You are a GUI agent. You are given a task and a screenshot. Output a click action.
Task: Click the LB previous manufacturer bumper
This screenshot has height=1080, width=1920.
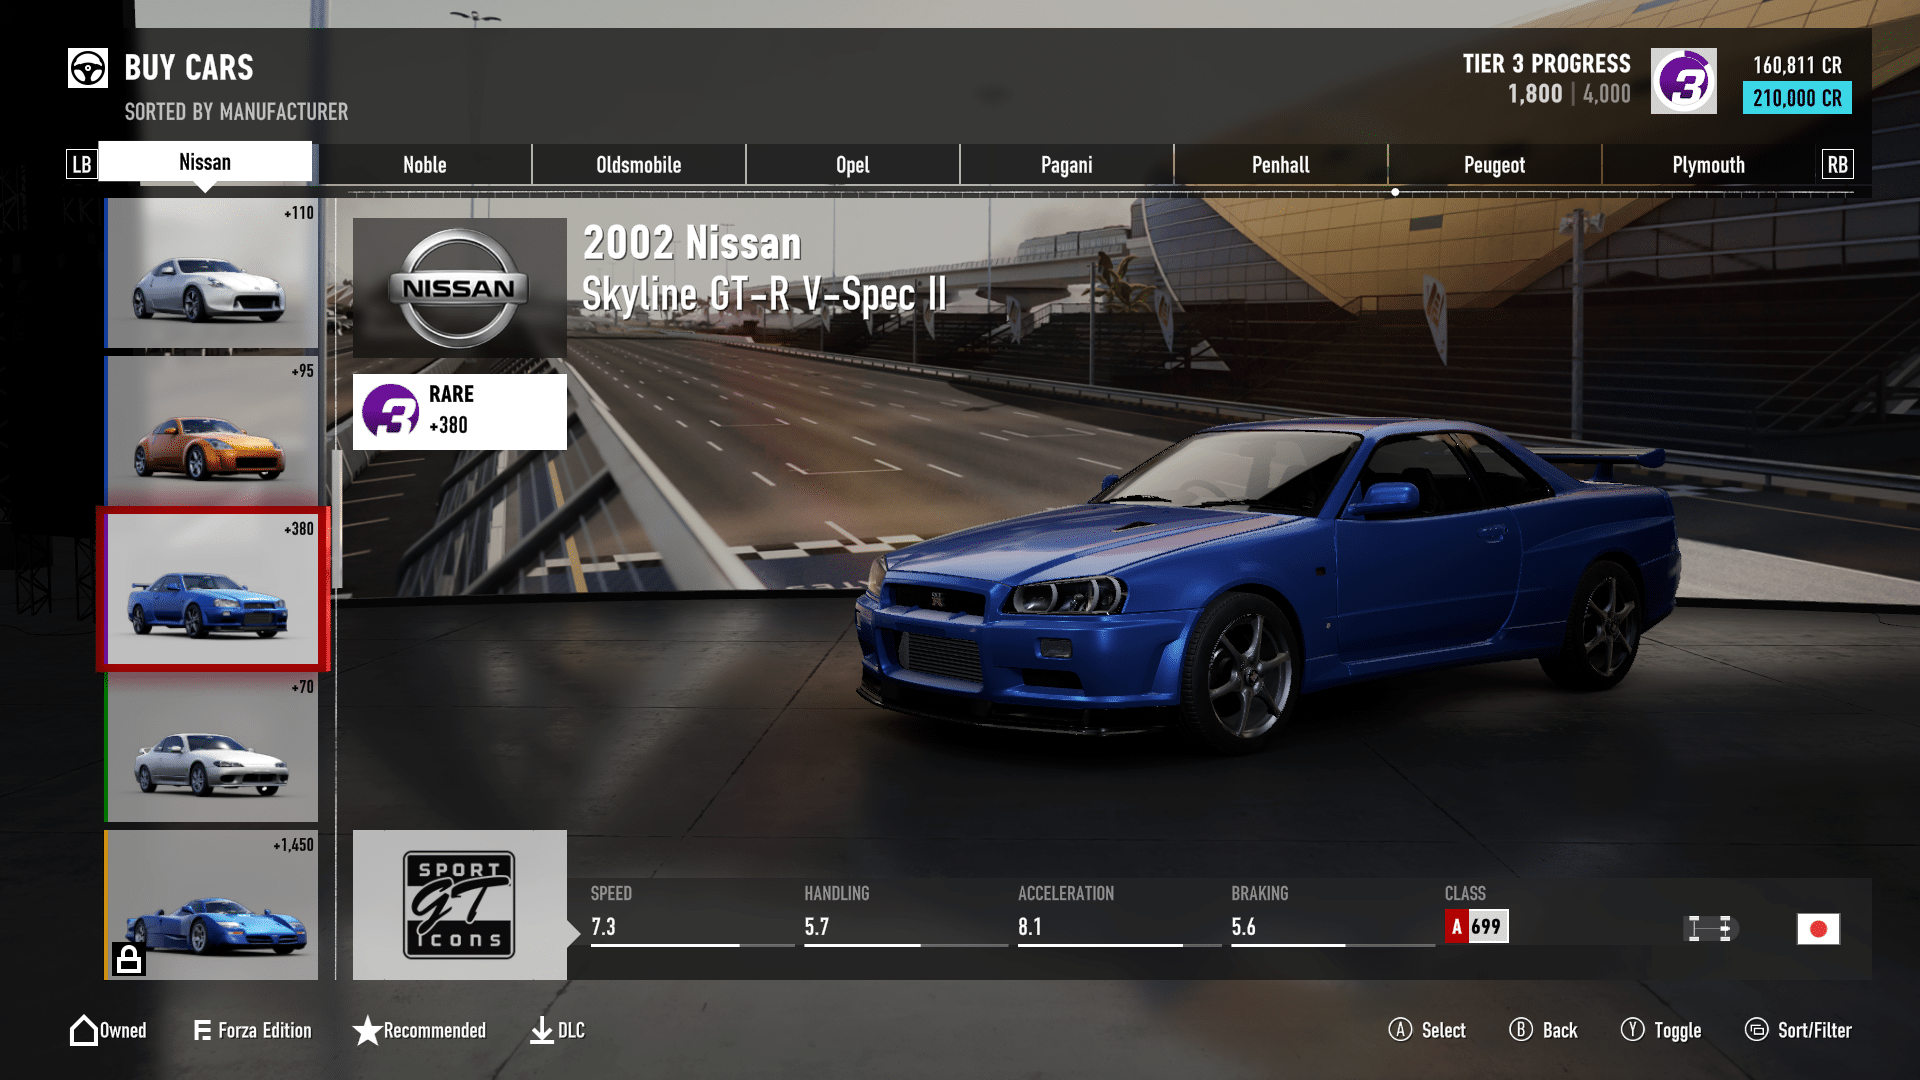point(82,164)
